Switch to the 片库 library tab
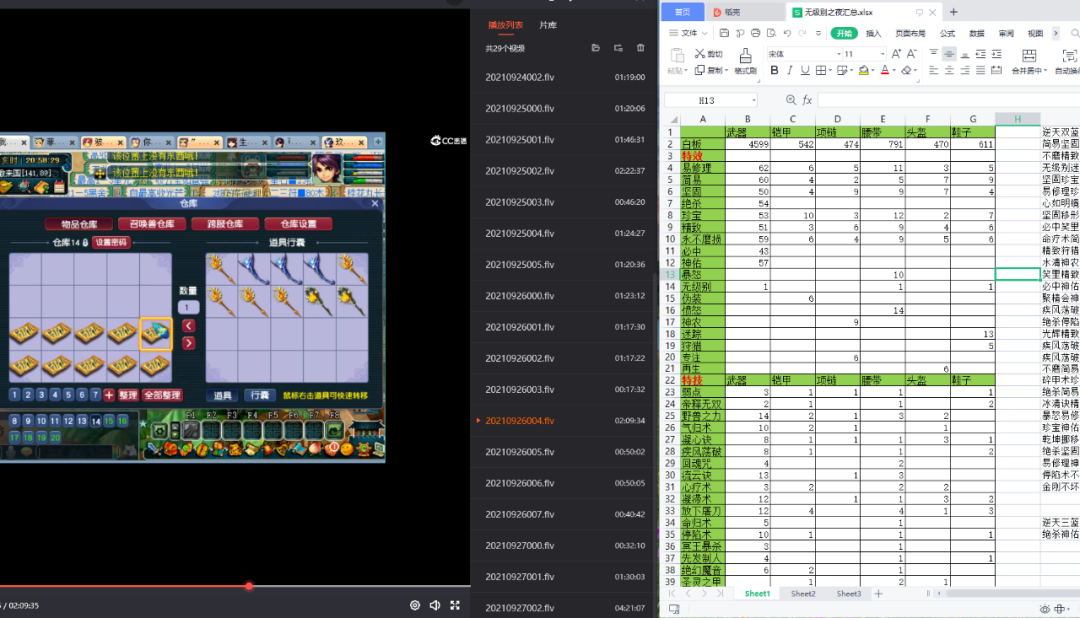Viewport: 1080px width, 618px height. pos(548,24)
